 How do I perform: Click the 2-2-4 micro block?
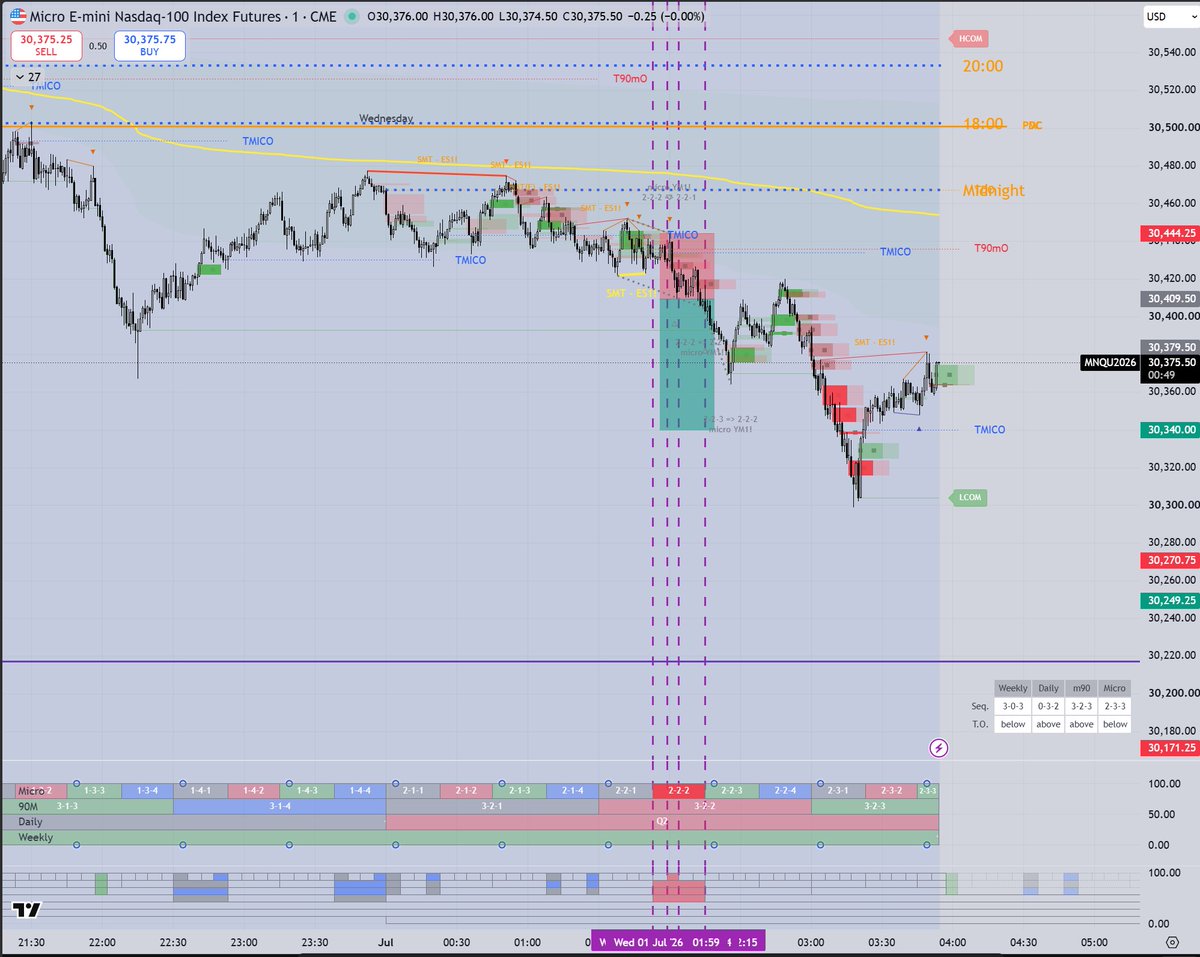785,791
